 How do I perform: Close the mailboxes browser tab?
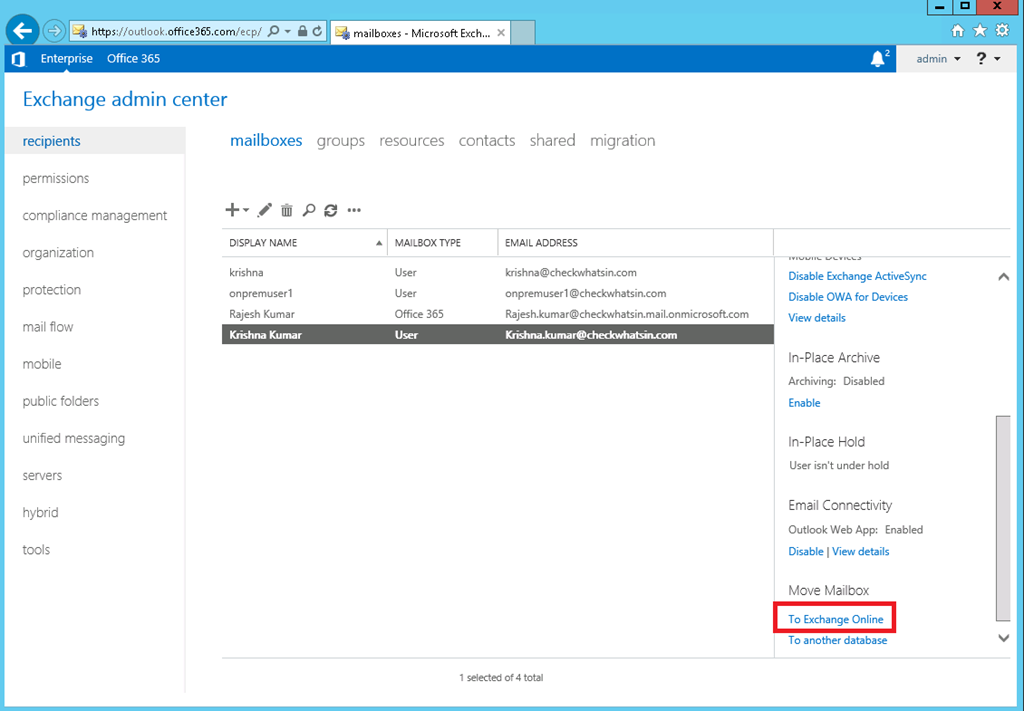(x=501, y=33)
